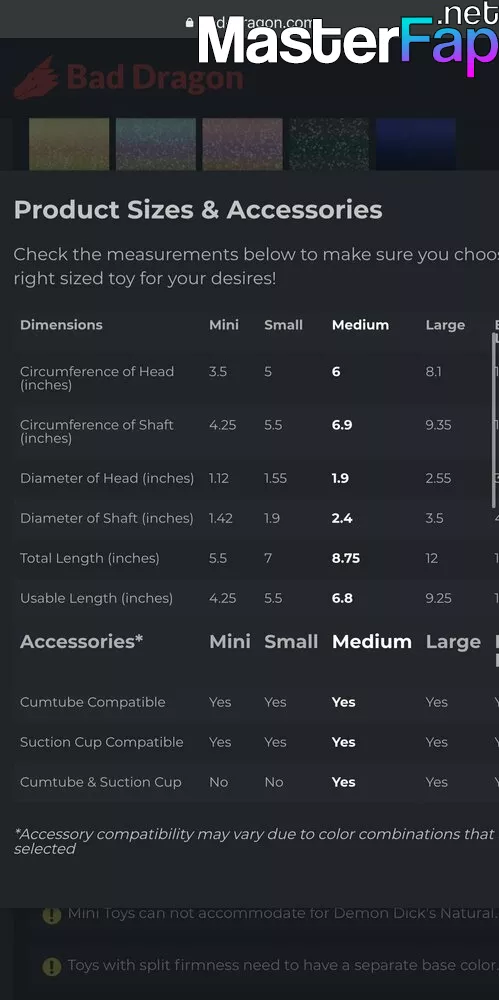The image size is (499, 1000).
Task: Choose the deep blue color swatch
Action: (x=416, y=144)
